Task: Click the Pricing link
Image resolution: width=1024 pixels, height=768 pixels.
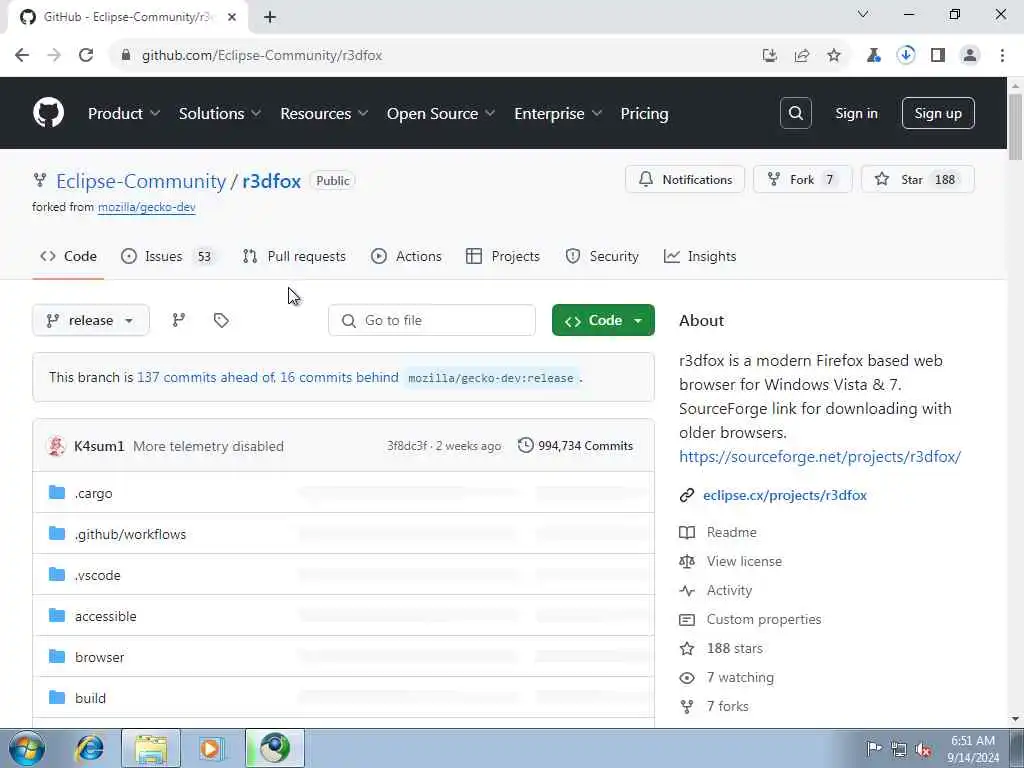Action: pyautogui.click(x=645, y=113)
